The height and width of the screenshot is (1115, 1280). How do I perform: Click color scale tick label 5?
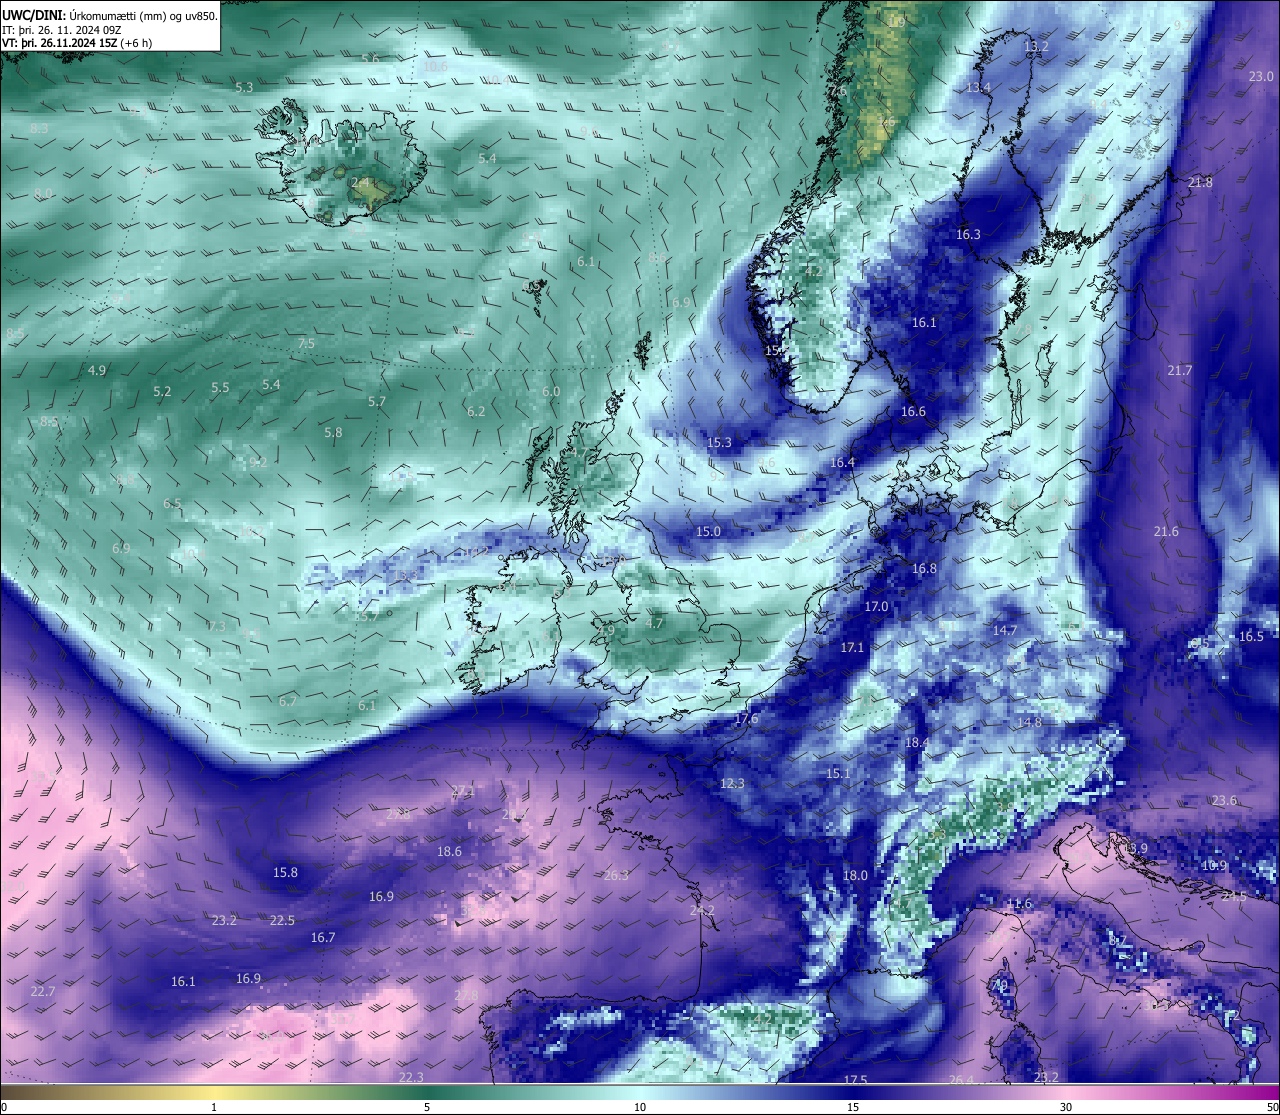tap(427, 1107)
